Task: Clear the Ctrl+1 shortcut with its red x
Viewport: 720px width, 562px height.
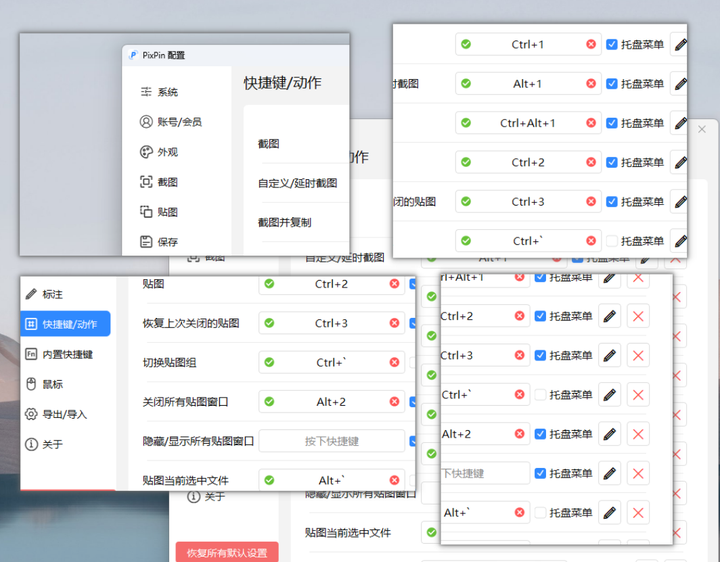Action: (x=591, y=44)
